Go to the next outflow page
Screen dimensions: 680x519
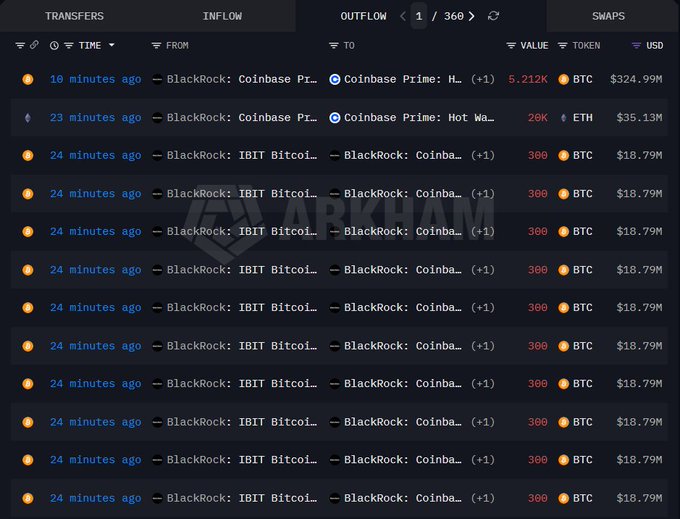(472, 16)
